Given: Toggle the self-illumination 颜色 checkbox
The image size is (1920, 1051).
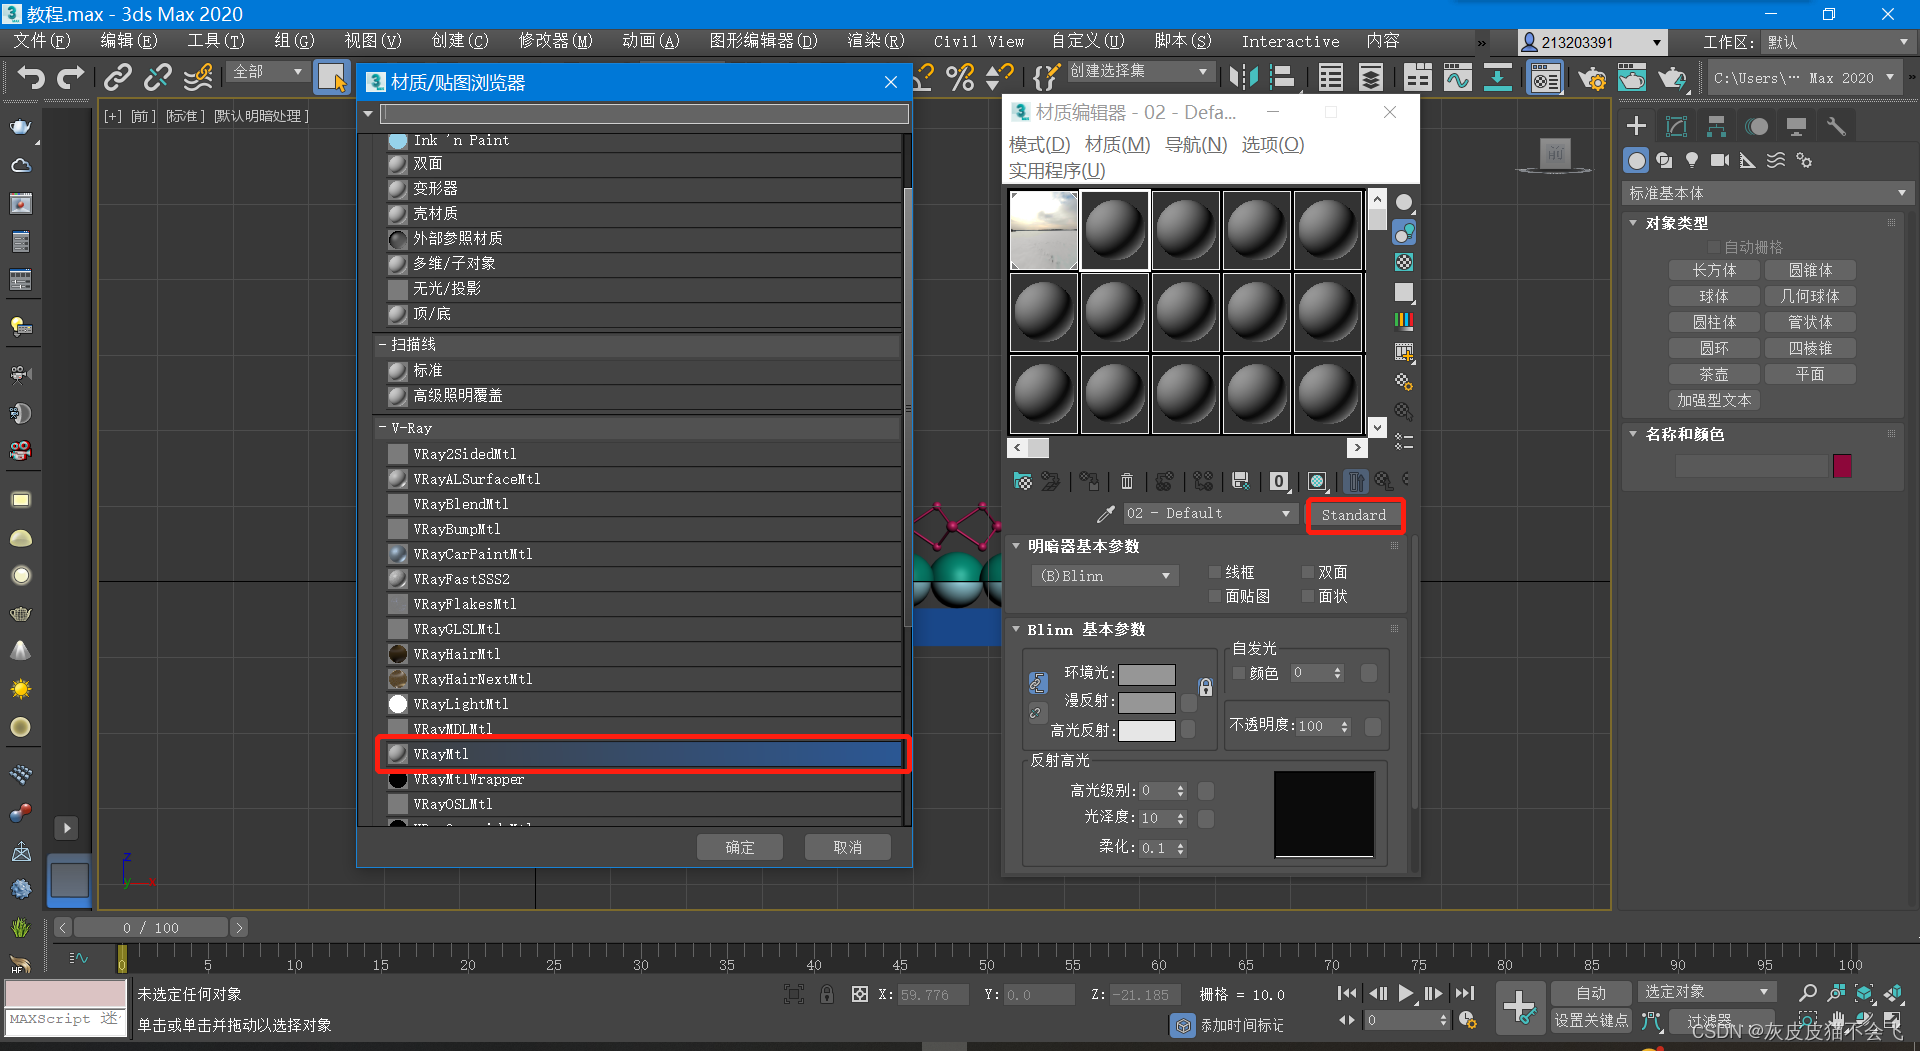Looking at the screenshot, I should (x=1239, y=673).
